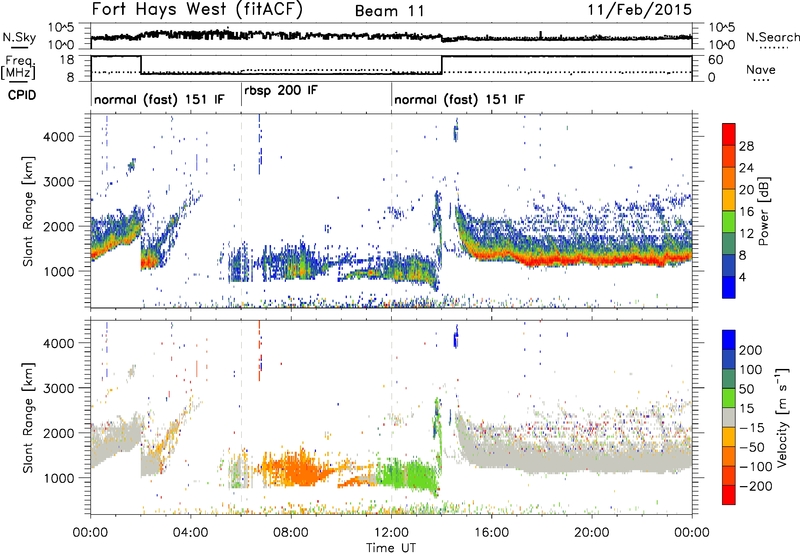
Task: Click the 'Time UT' axis label
Action: click(x=391, y=548)
